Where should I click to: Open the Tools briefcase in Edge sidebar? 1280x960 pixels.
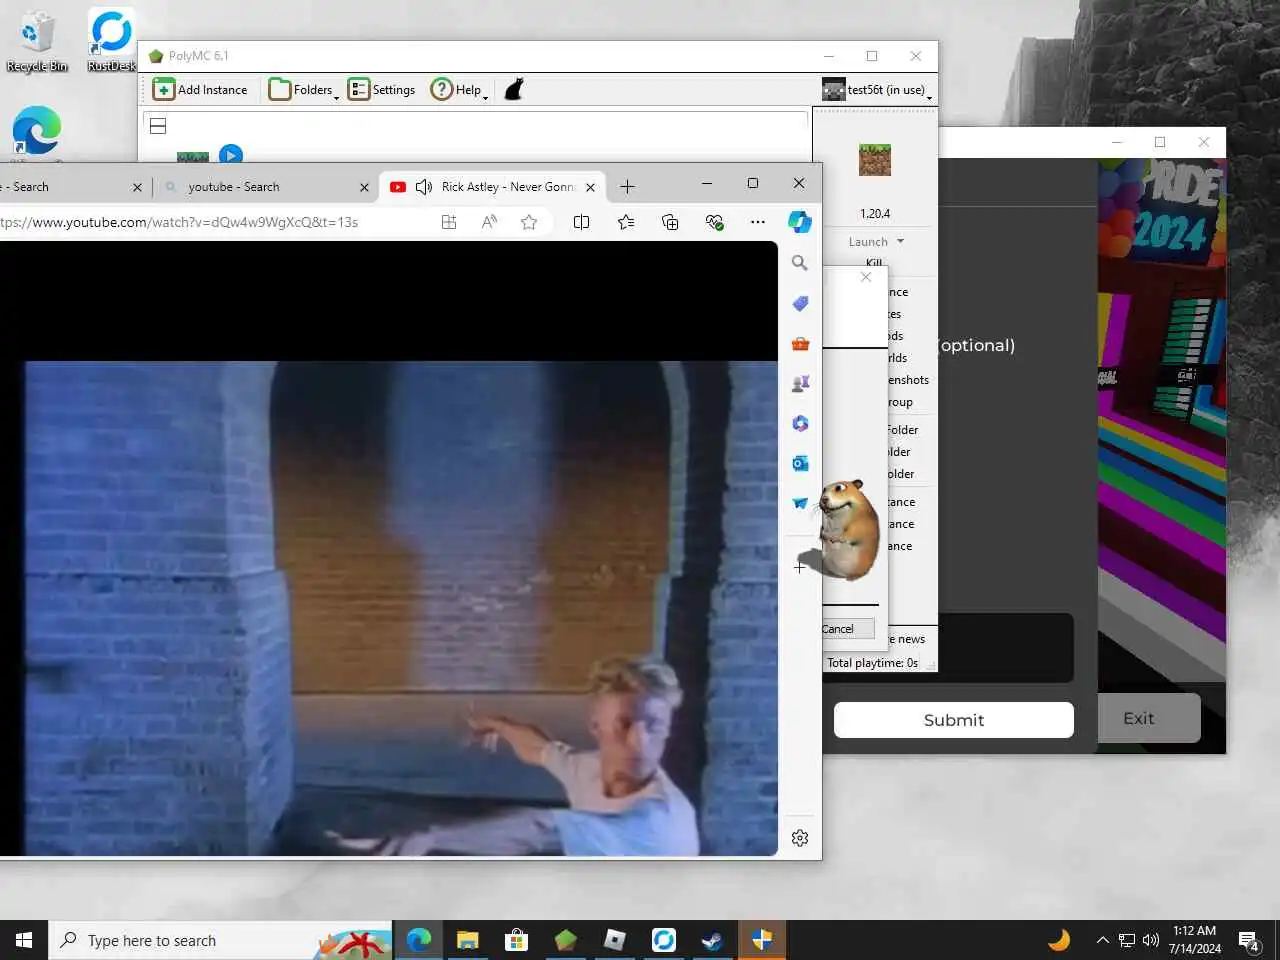coord(800,343)
